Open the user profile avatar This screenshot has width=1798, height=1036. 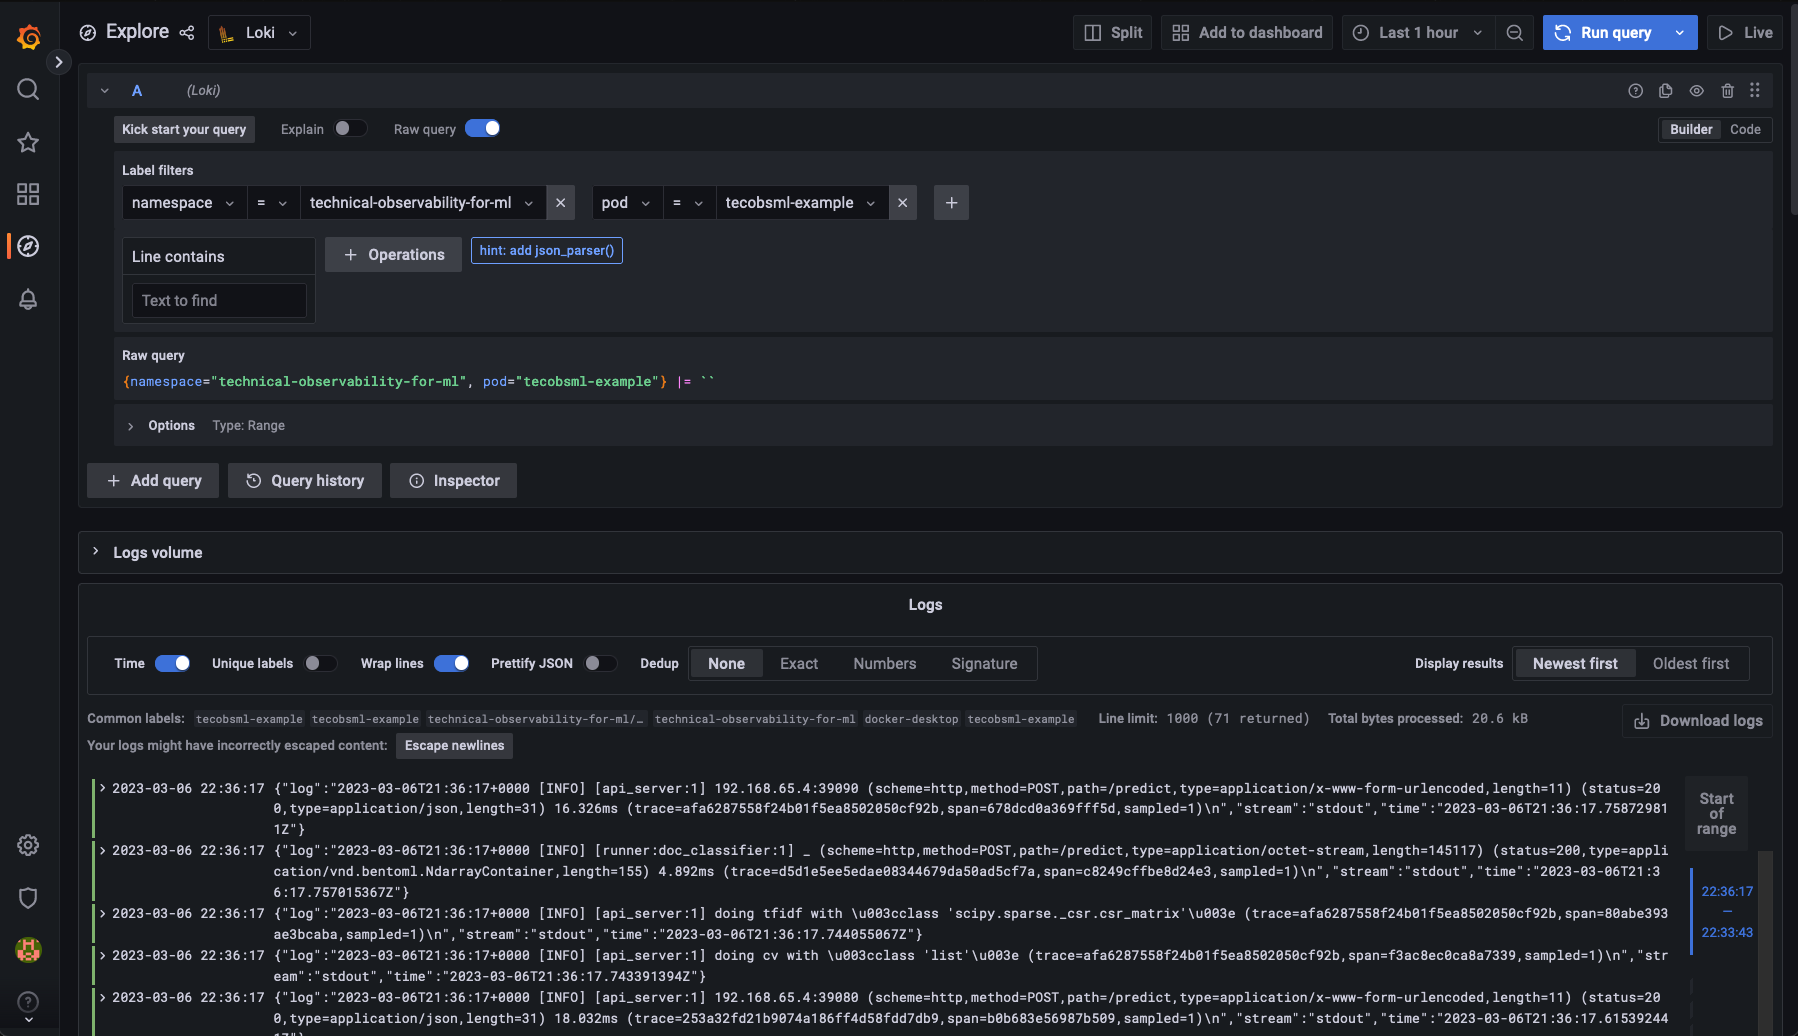[x=28, y=950]
